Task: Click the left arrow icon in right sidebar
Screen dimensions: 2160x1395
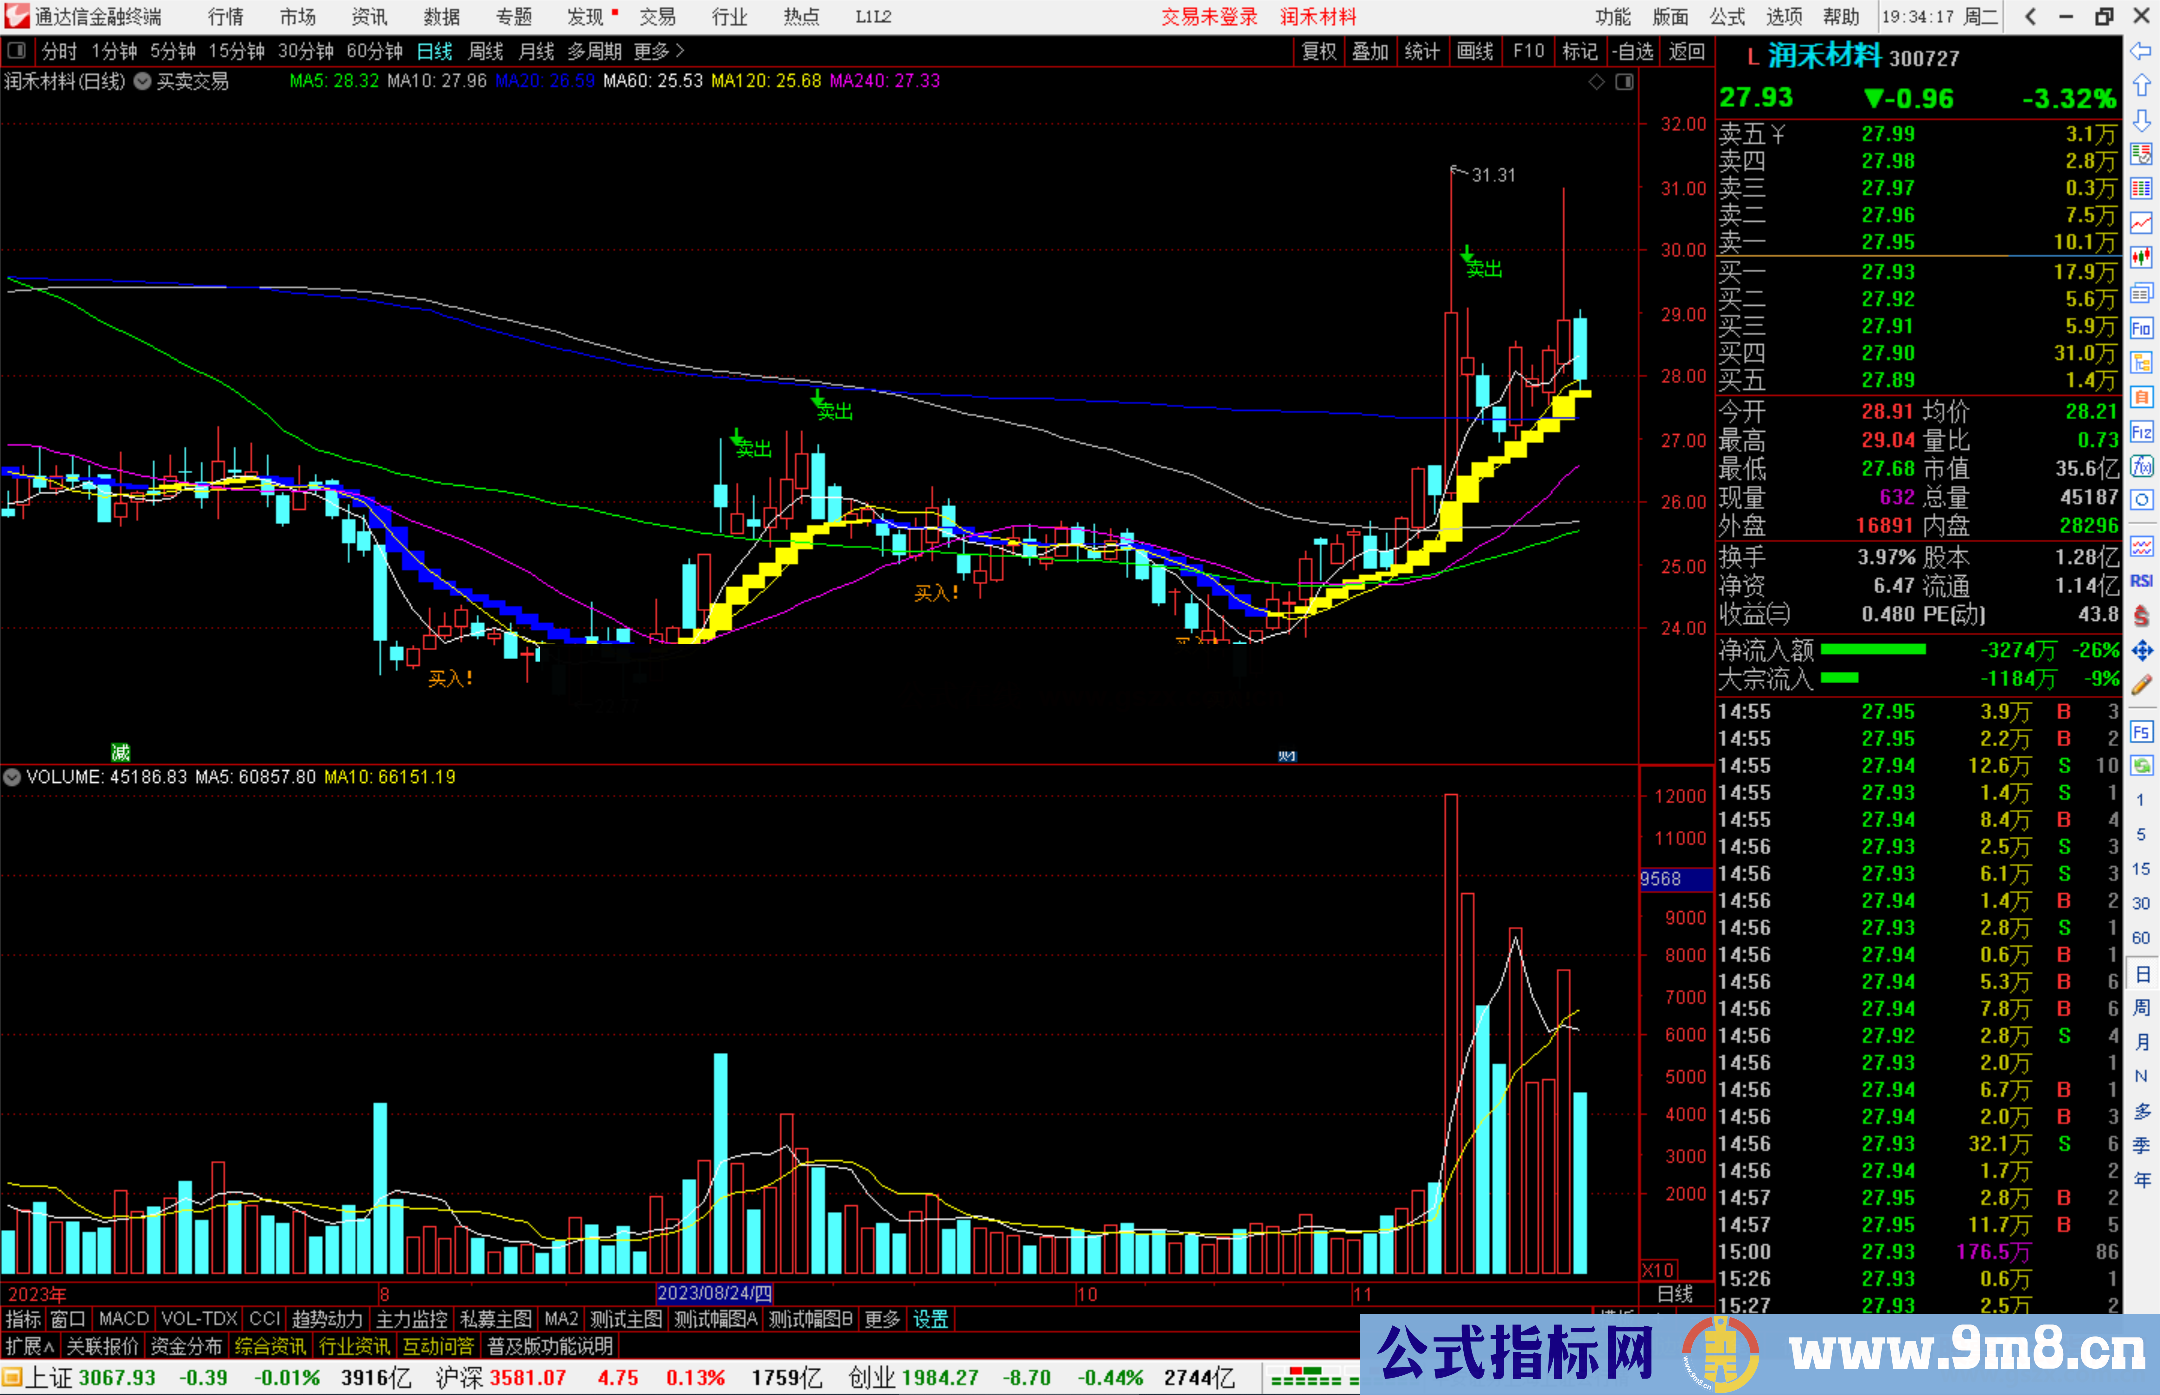Action: click(x=2141, y=50)
